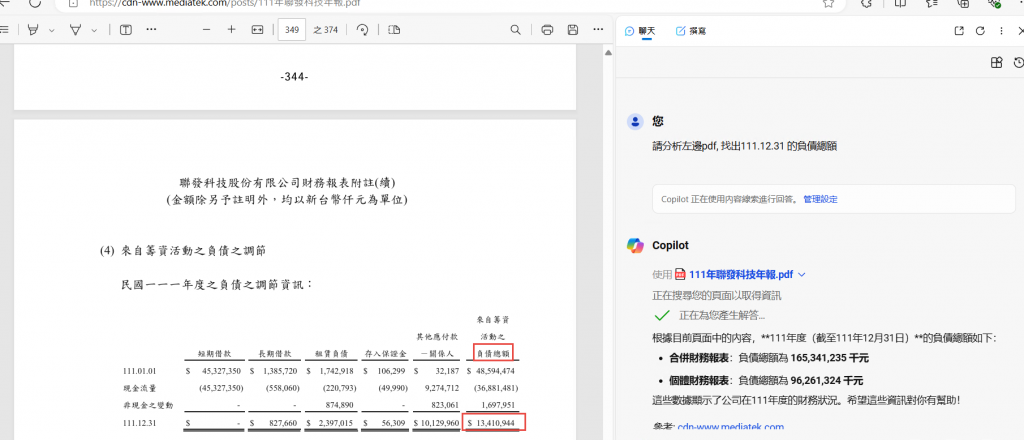
Task: Open PDF toolbar more options menu
Action: (598, 29)
